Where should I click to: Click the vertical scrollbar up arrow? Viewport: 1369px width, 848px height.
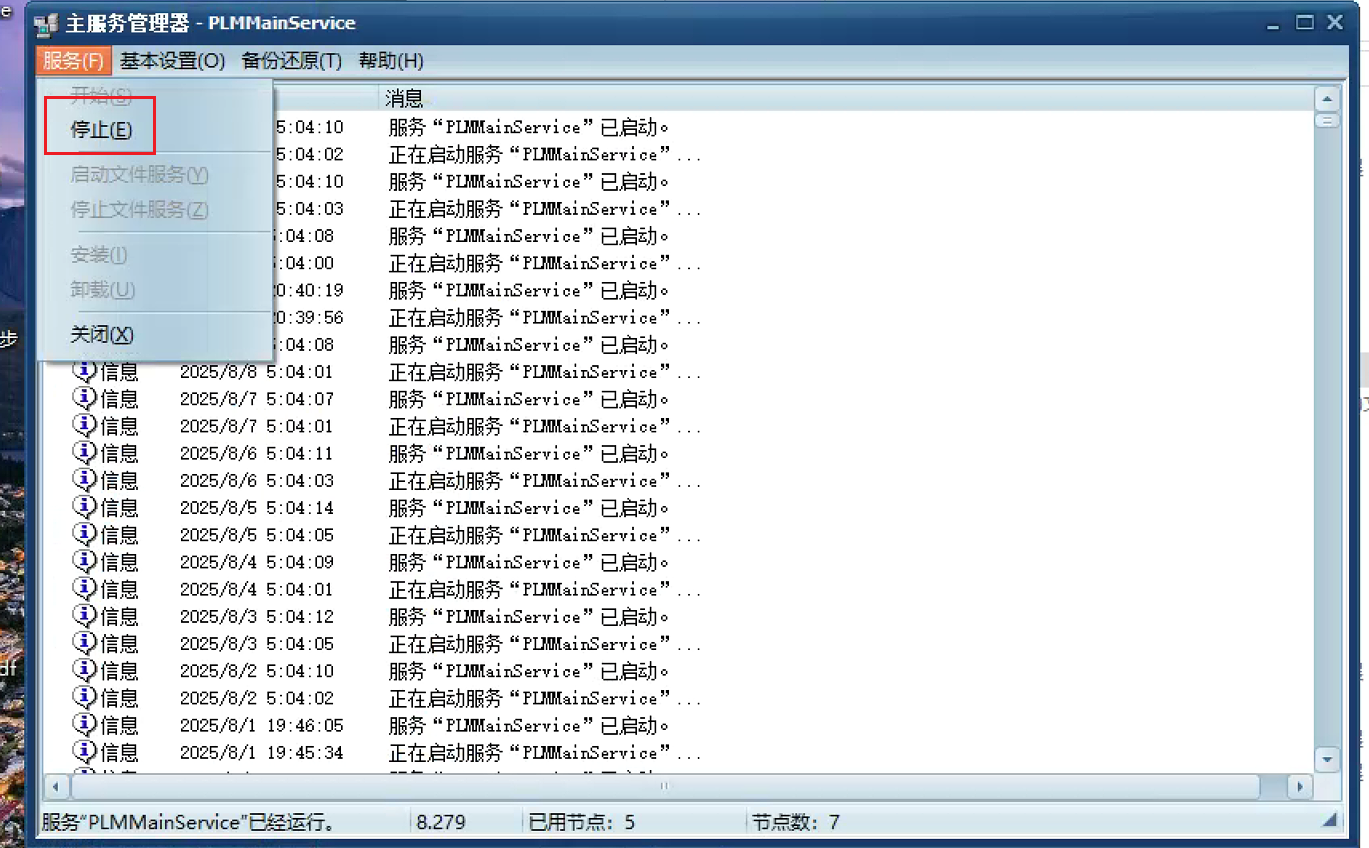pyautogui.click(x=1327, y=99)
